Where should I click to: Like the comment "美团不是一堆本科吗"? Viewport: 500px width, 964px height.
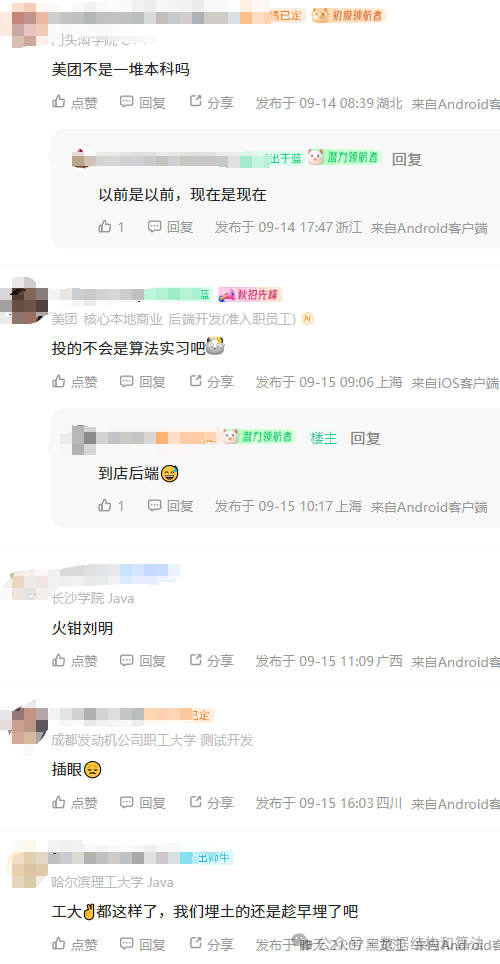tap(74, 103)
